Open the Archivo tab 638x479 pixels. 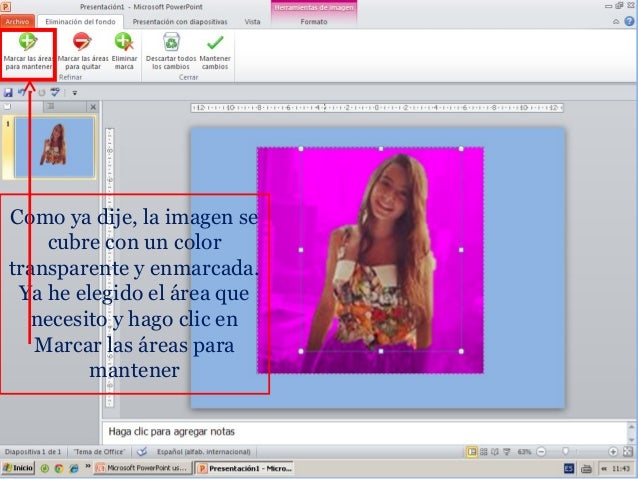[x=20, y=21]
